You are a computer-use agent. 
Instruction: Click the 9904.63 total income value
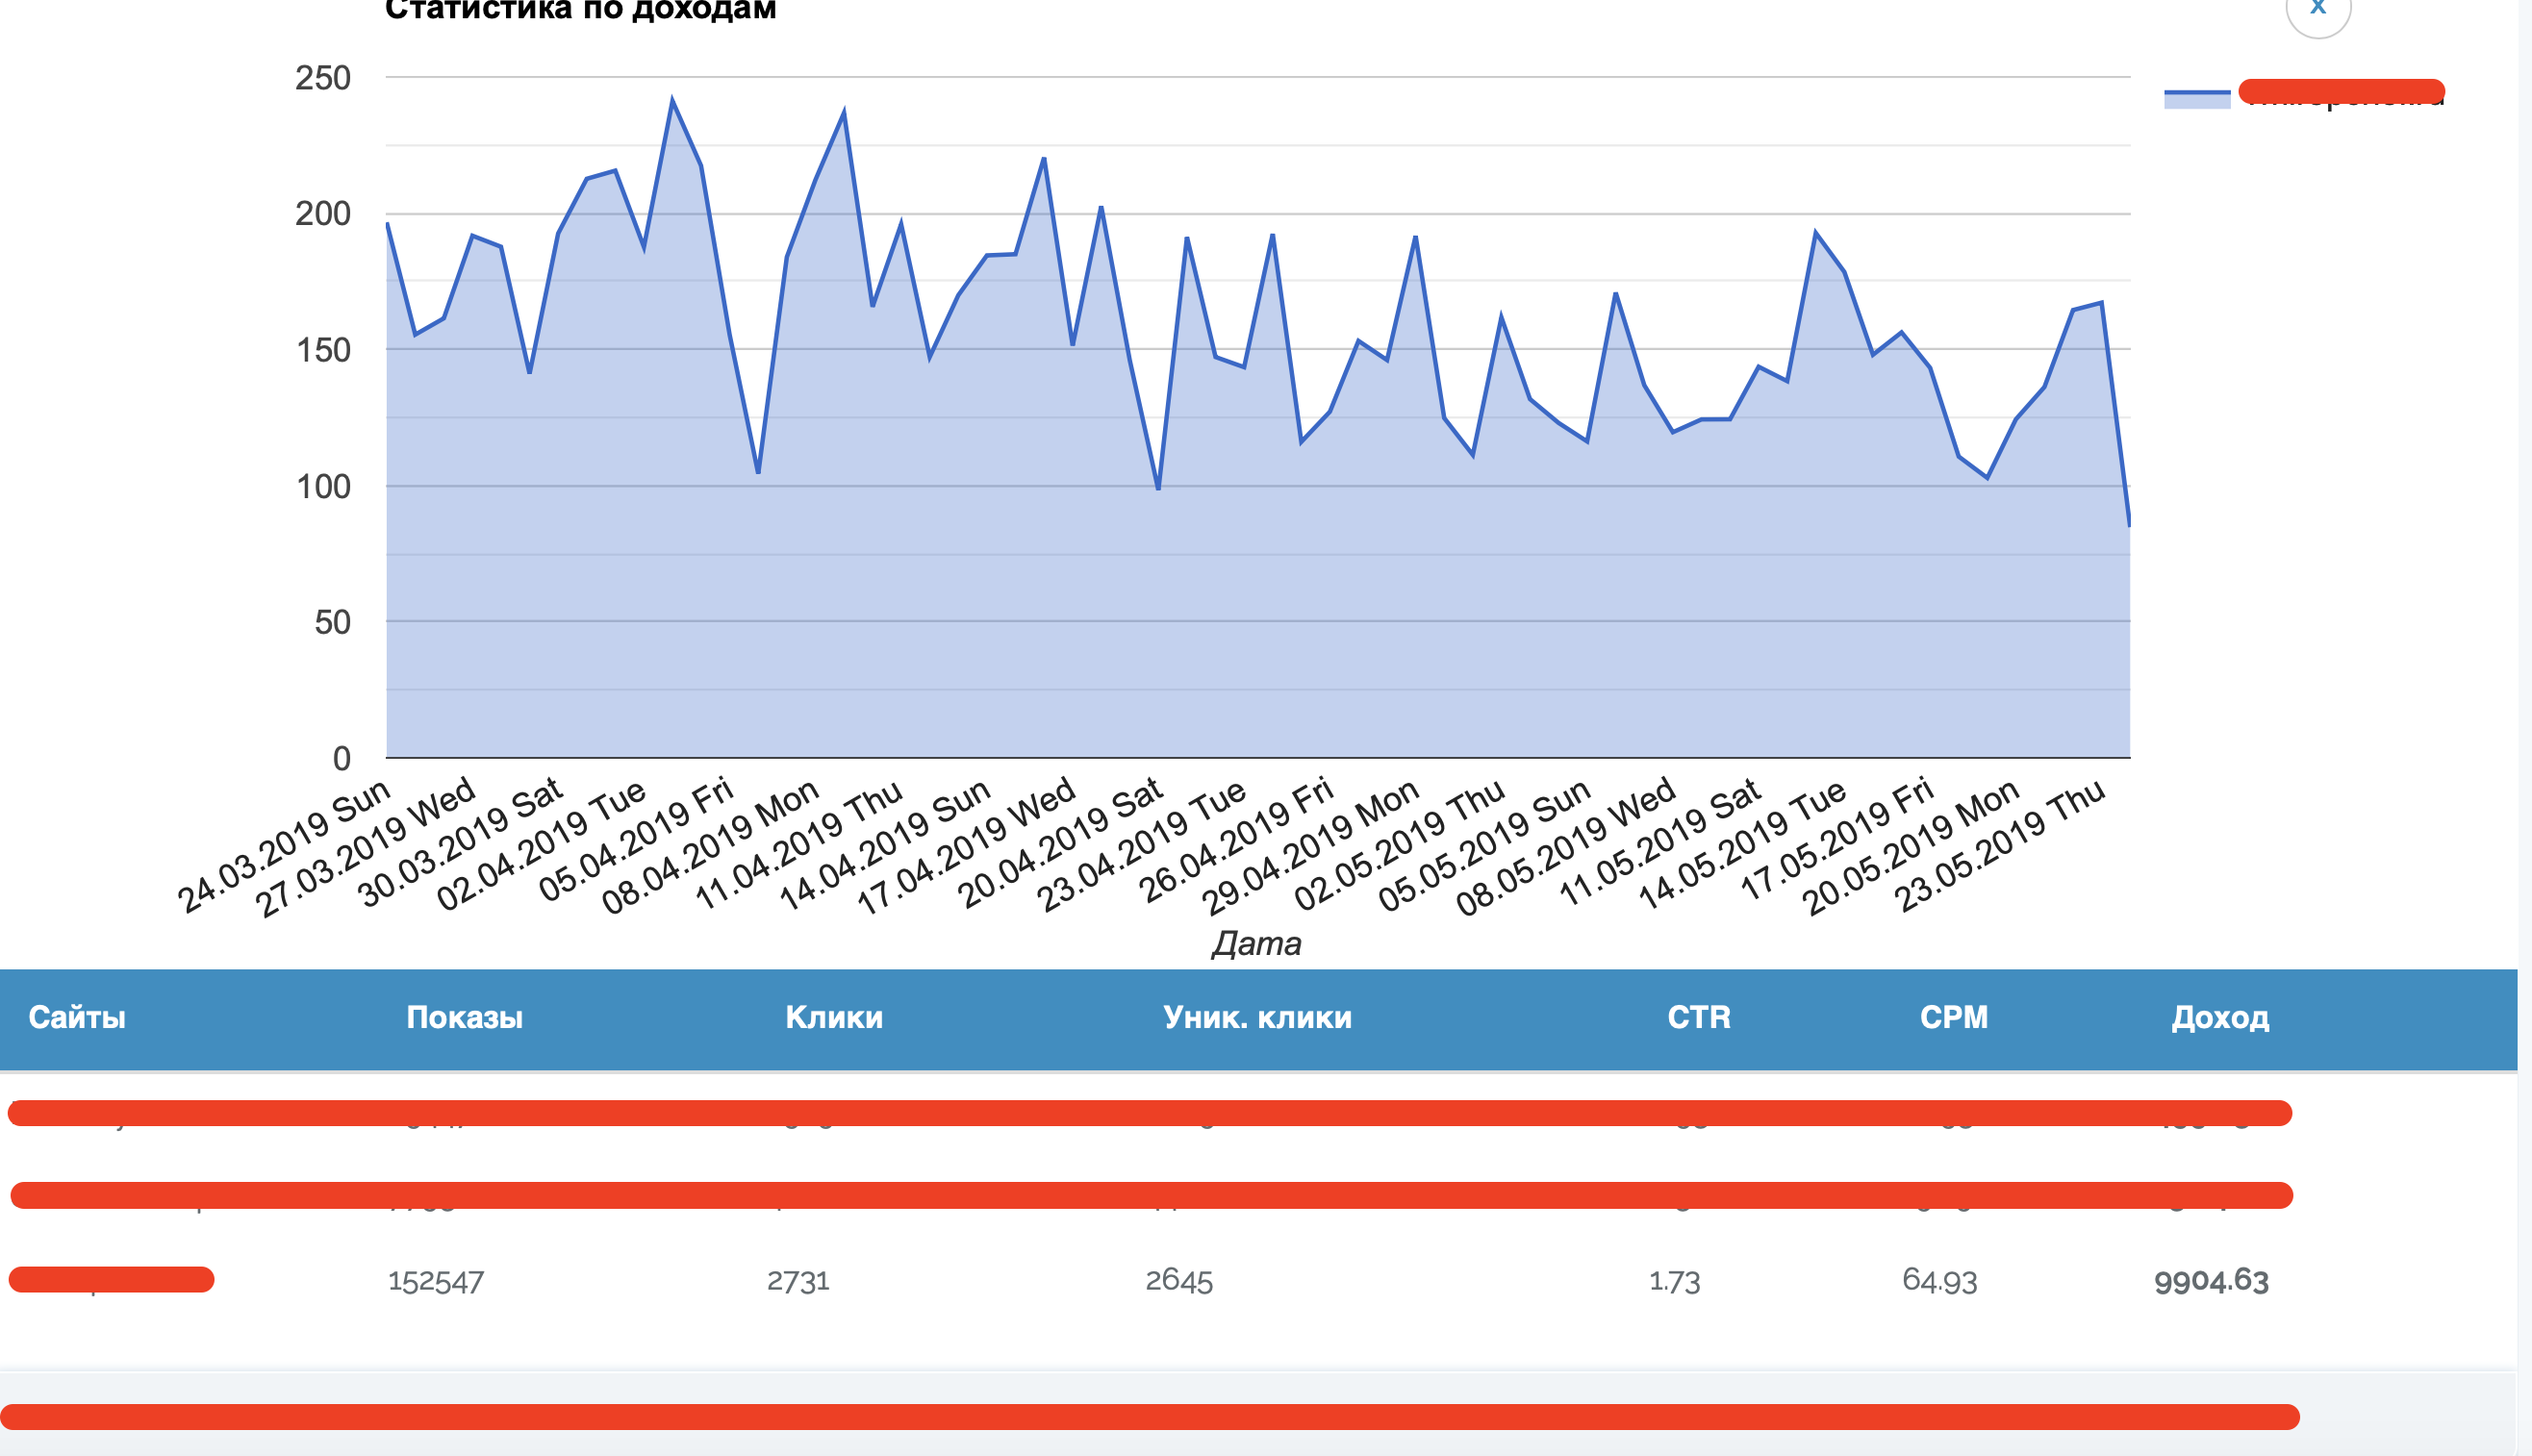2210,1281
